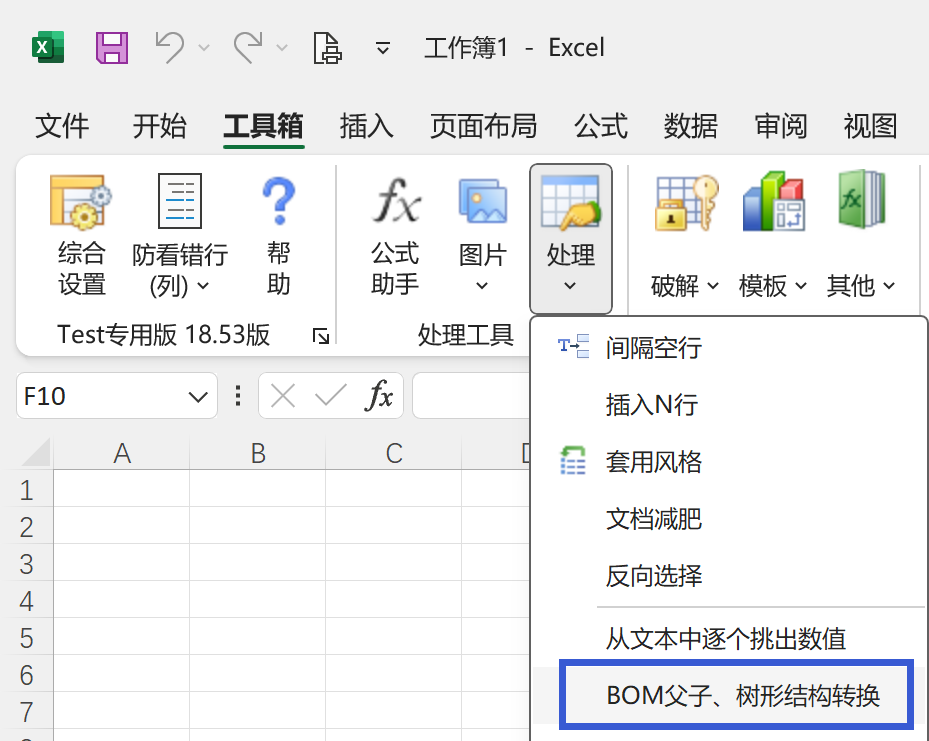Click the insert function fx button
The height and width of the screenshot is (741, 929).
379,397
